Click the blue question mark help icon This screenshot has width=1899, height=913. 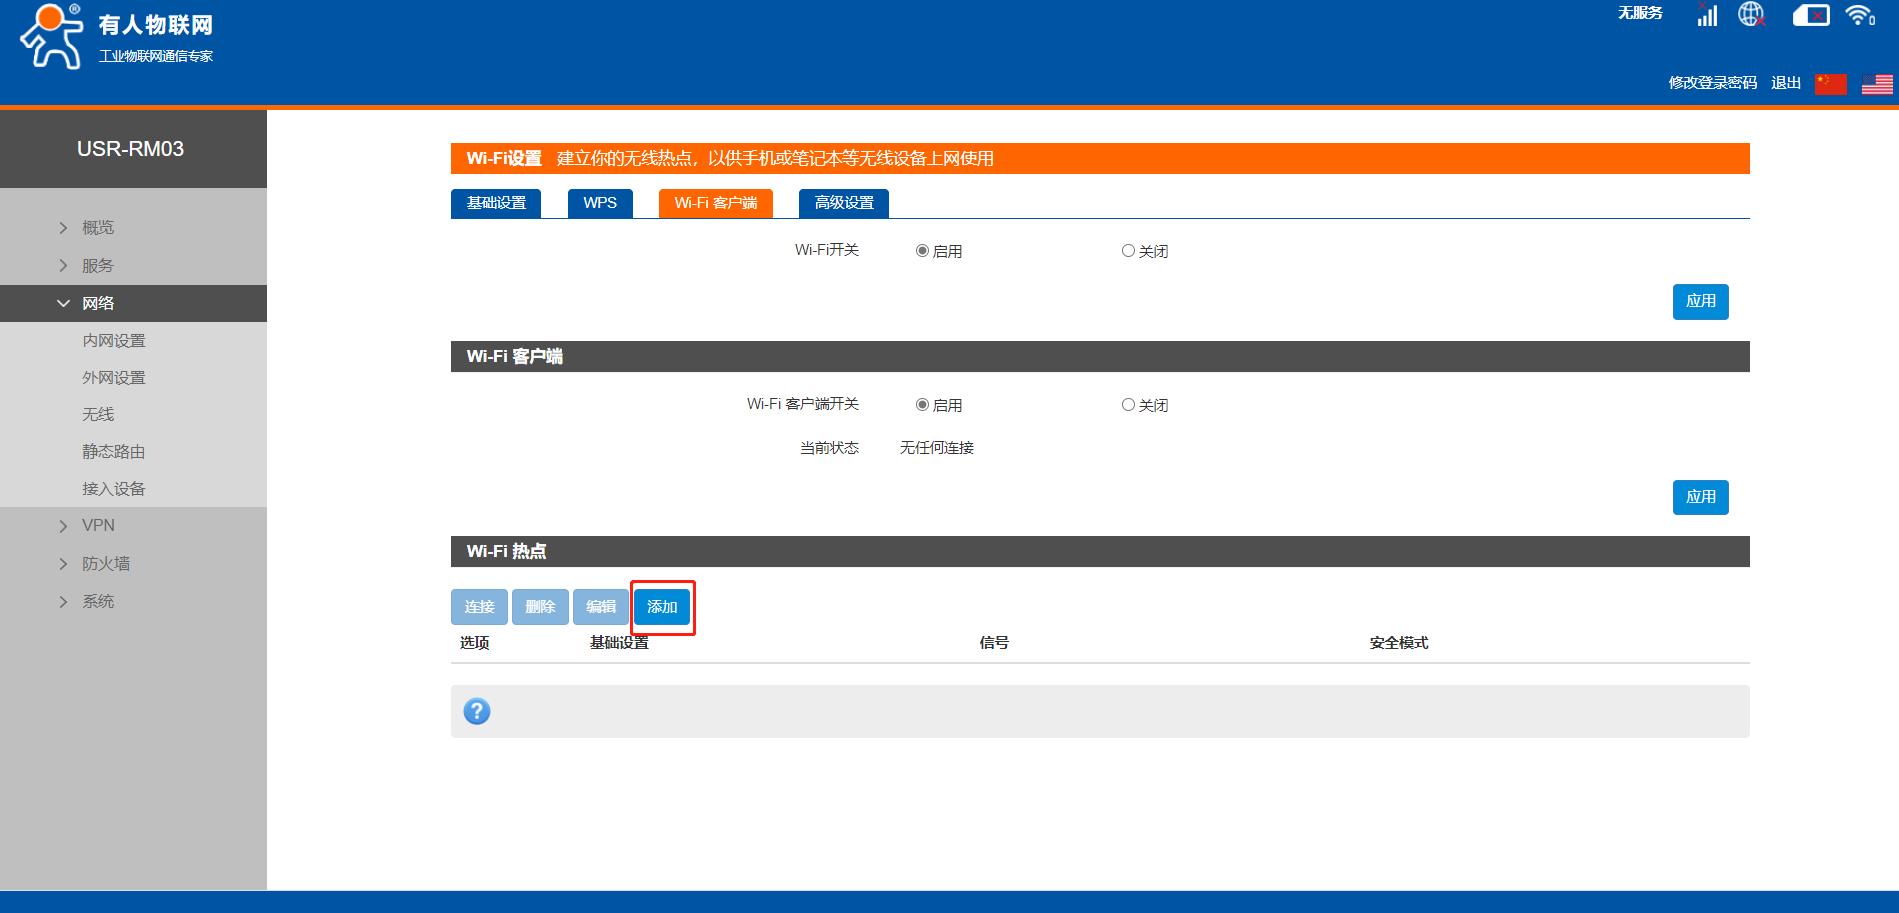[477, 711]
